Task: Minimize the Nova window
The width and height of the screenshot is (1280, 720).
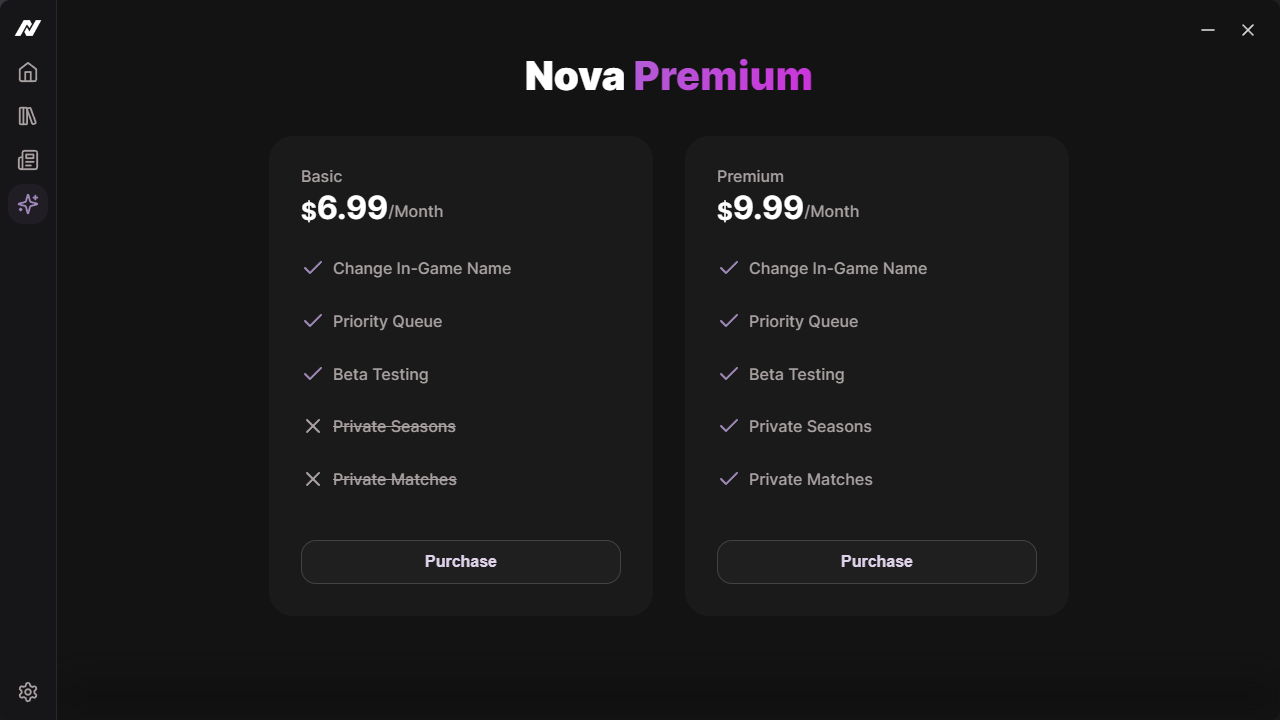Action: tap(1208, 30)
